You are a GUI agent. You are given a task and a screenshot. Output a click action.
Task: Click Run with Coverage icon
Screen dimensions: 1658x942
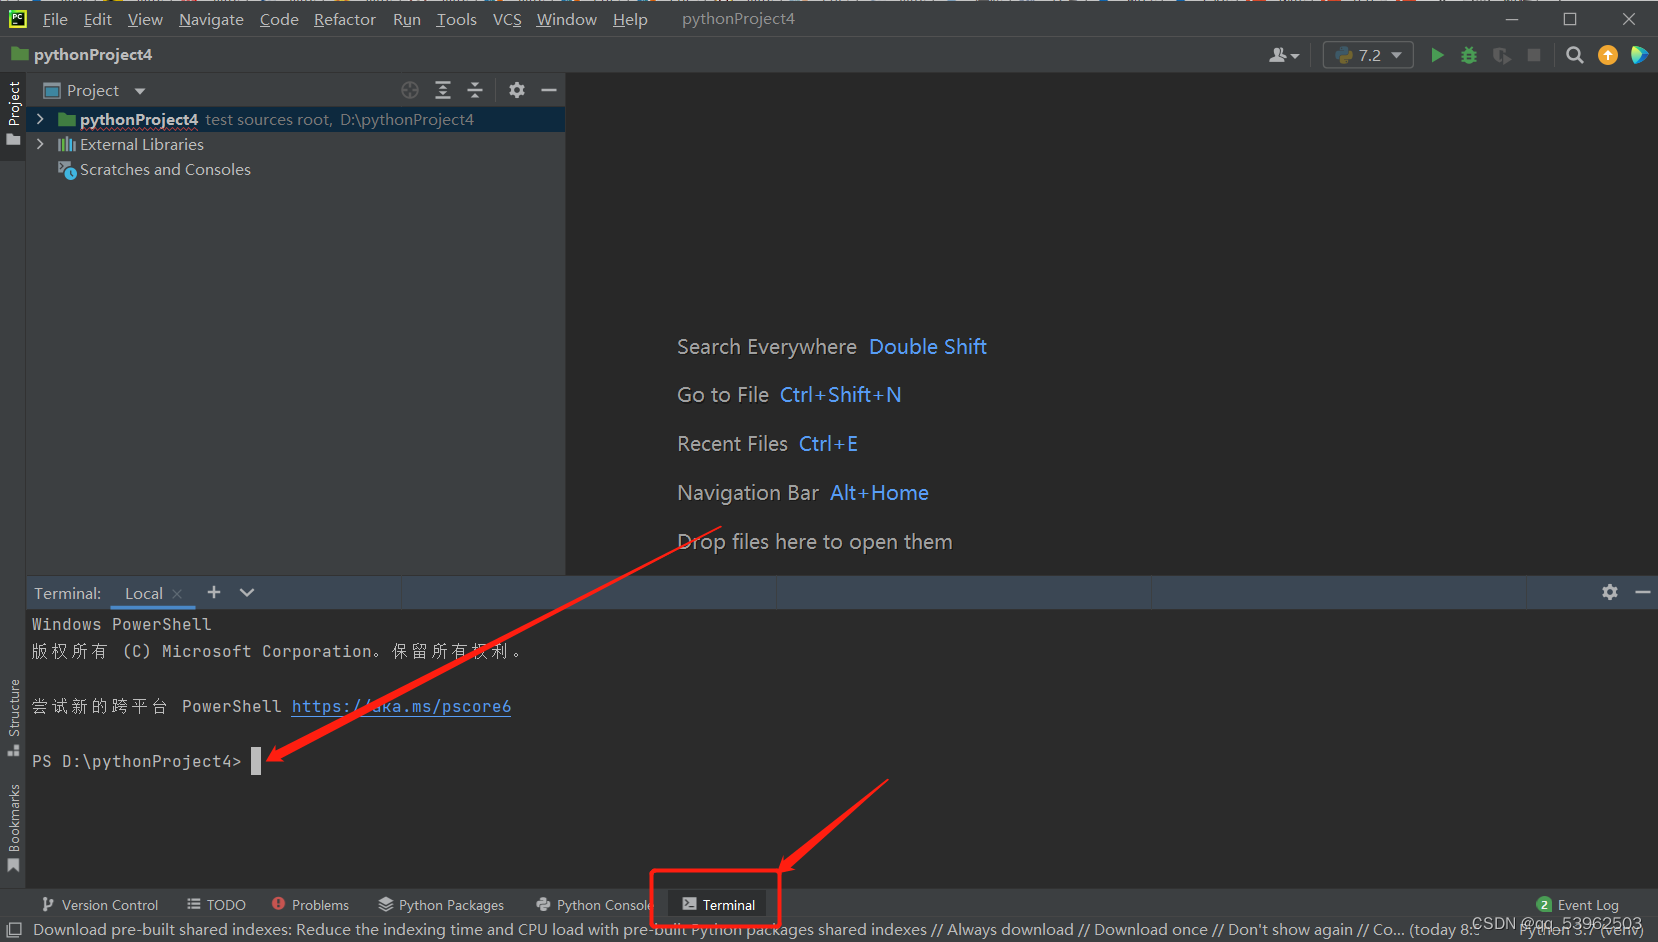tap(1501, 55)
